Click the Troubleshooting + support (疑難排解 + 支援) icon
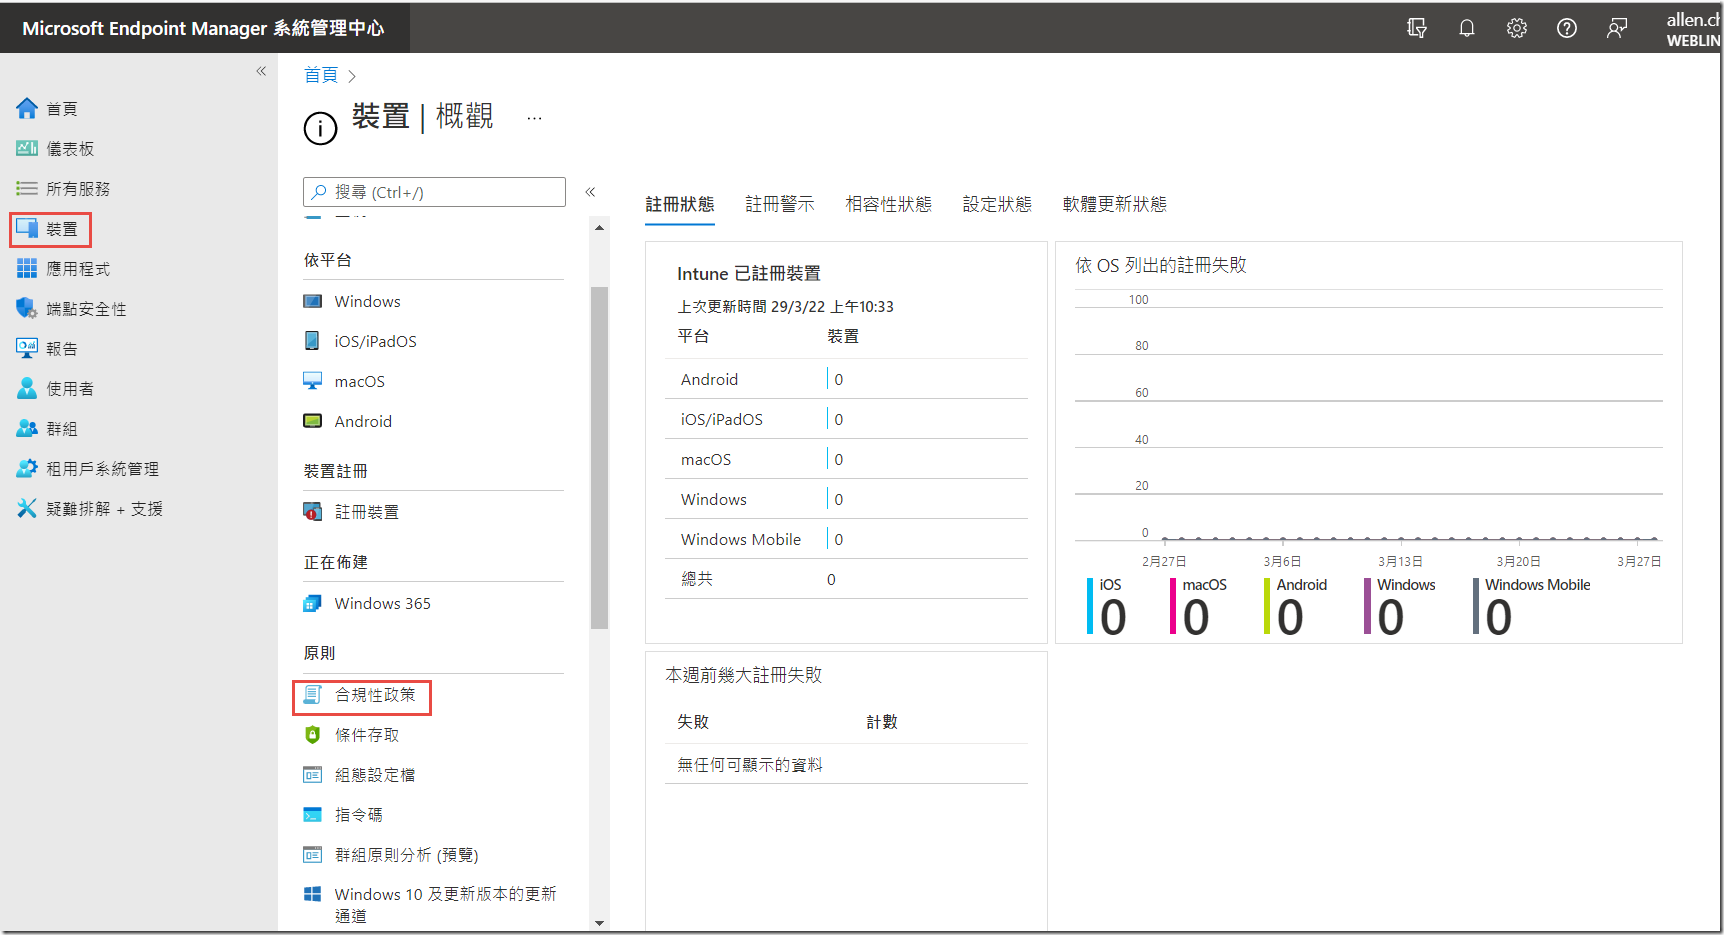 [27, 508]
